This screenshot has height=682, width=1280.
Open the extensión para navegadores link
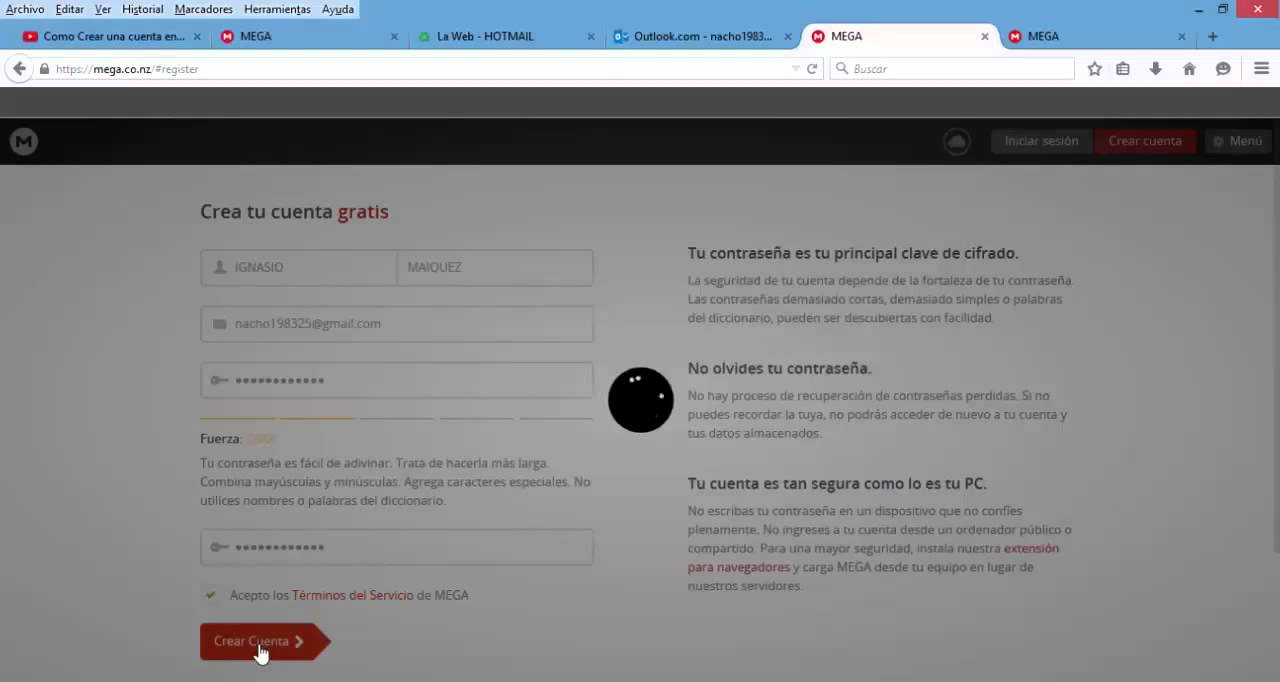[873, 558]
